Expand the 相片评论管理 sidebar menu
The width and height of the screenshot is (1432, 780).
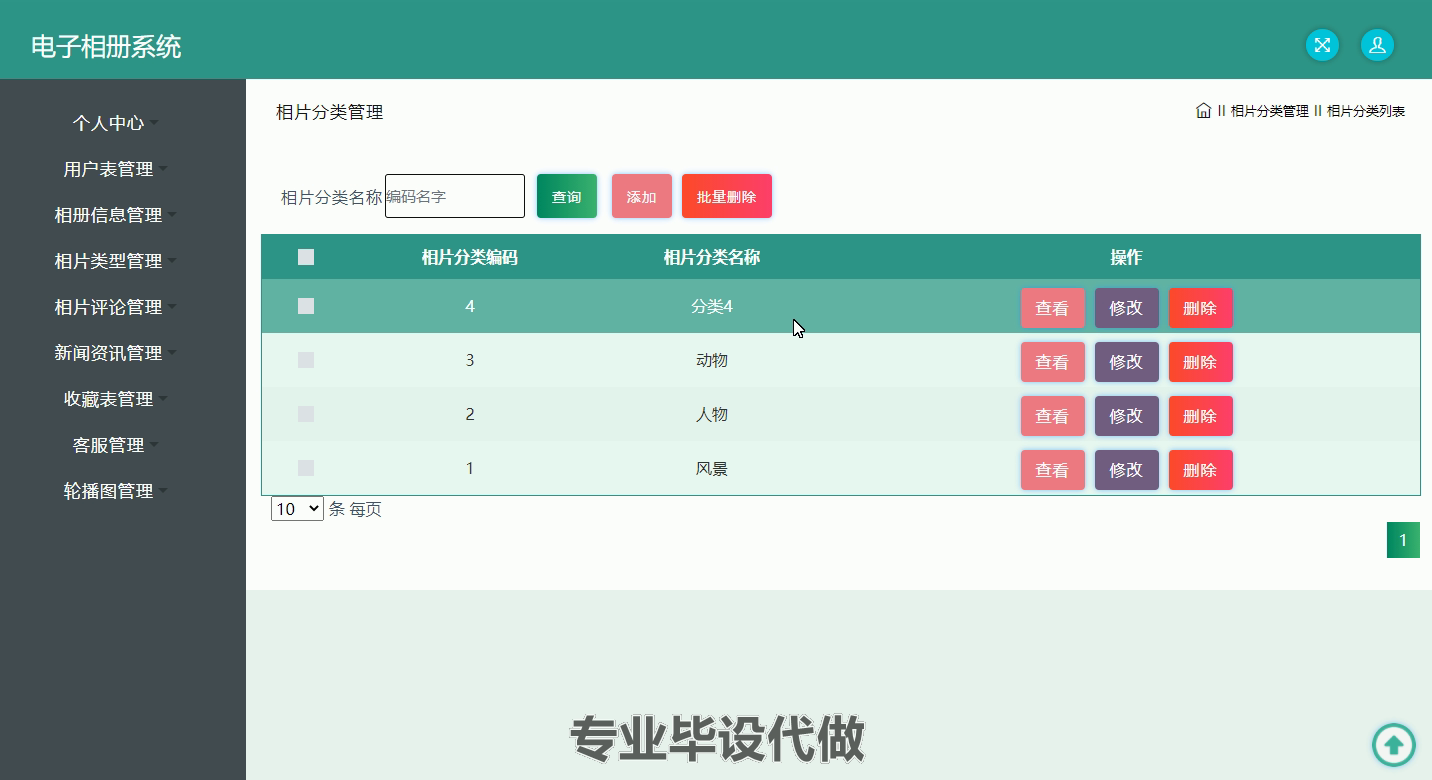point(115,307)
